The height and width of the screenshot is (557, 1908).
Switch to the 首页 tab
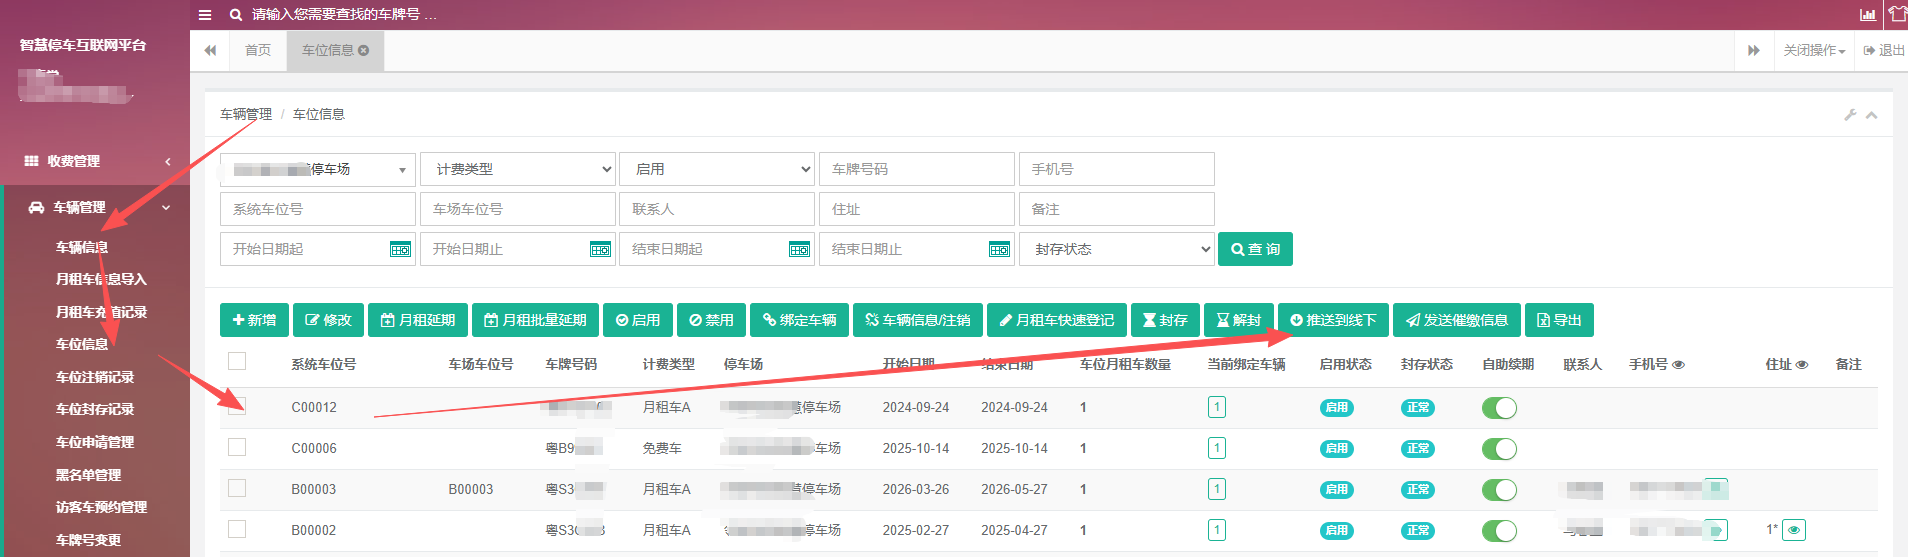point(258,50)
